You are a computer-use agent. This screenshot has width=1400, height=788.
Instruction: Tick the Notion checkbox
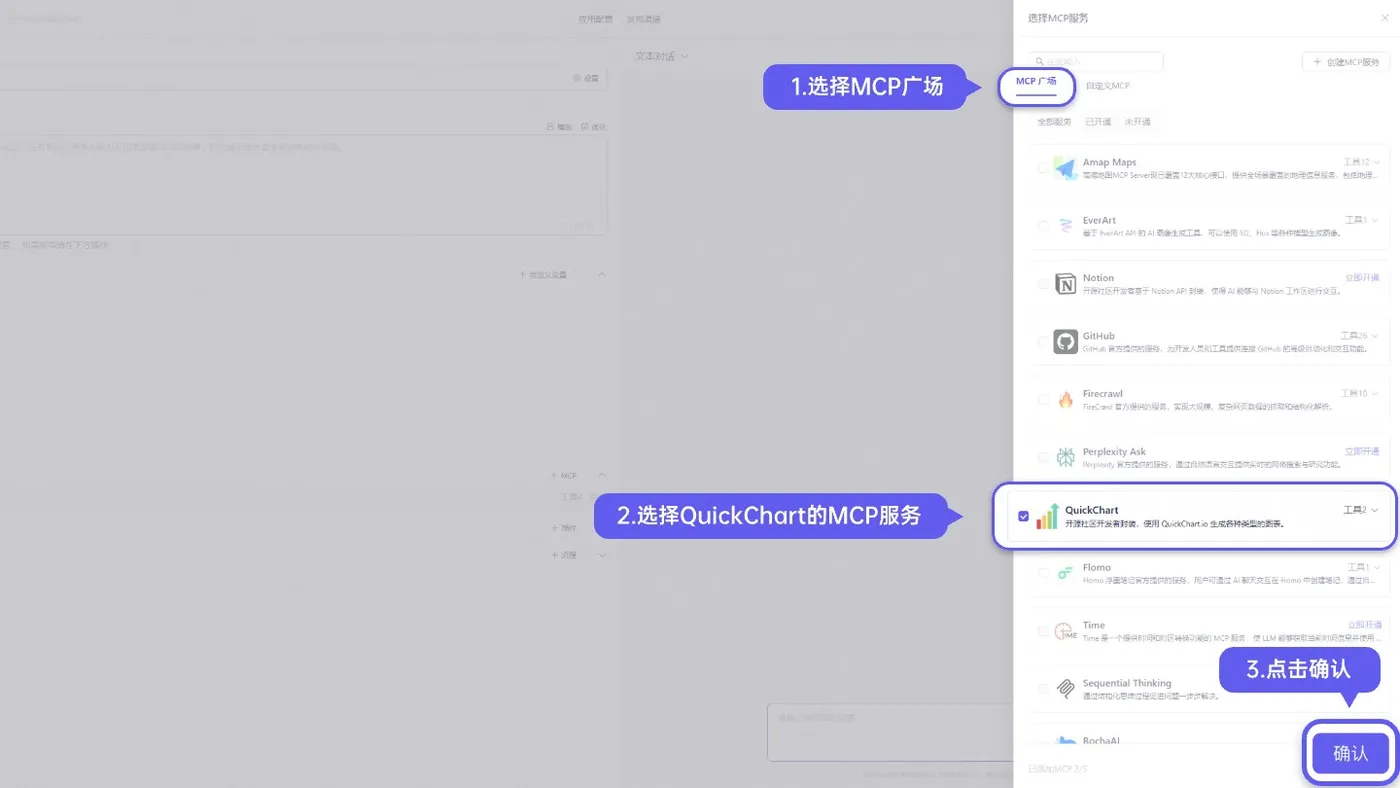[1043, 284]
